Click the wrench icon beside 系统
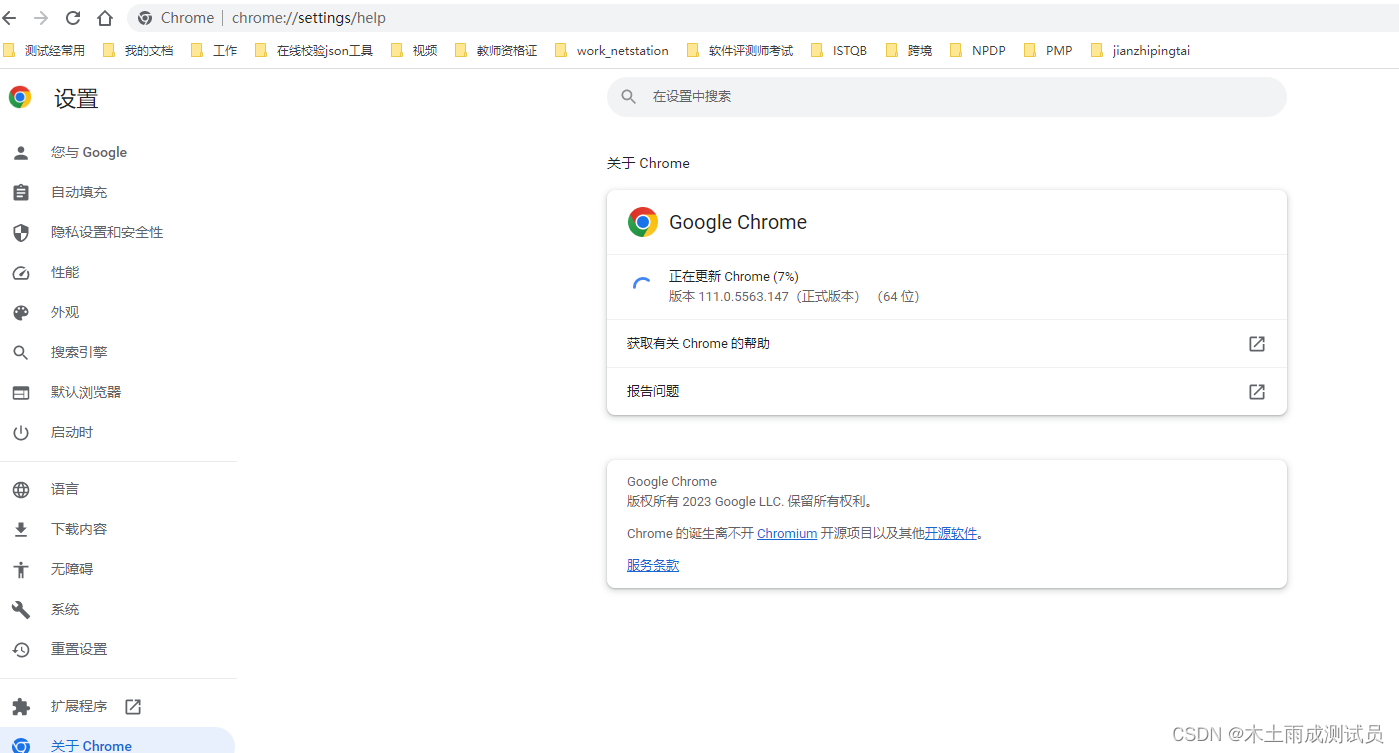 [21, 609]
